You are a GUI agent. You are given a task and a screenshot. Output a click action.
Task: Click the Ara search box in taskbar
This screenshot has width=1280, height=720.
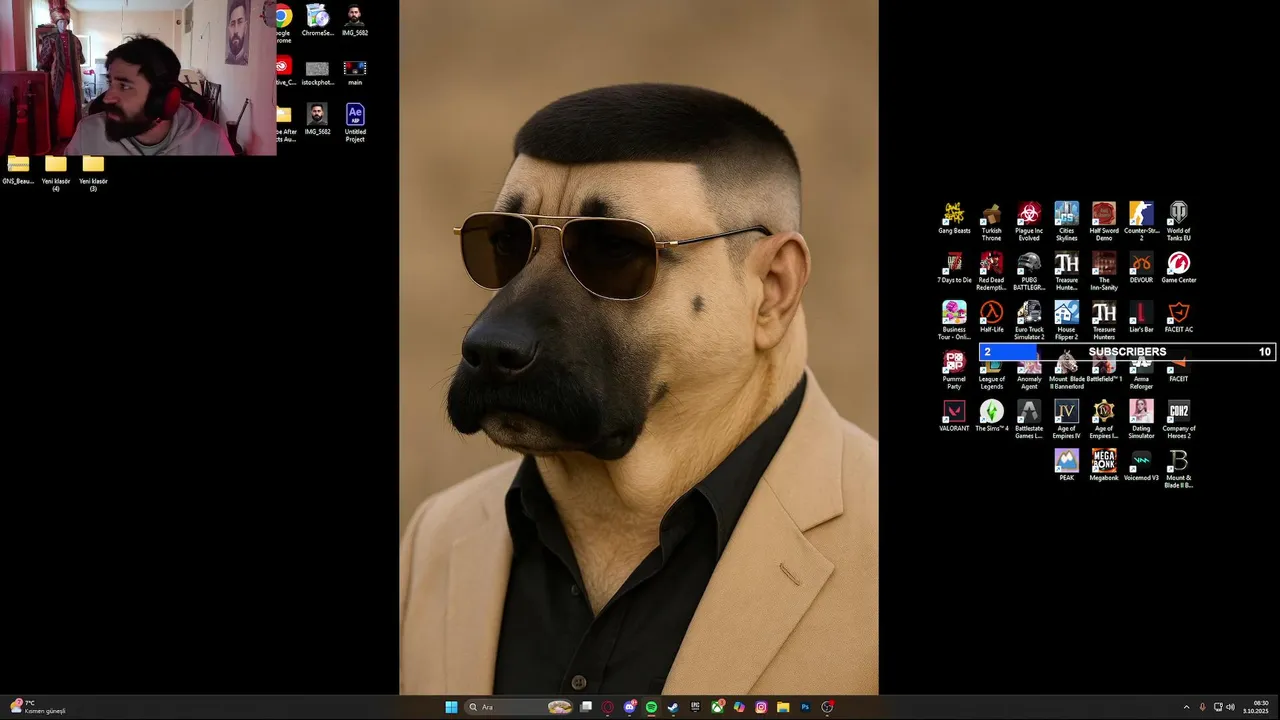520,707
